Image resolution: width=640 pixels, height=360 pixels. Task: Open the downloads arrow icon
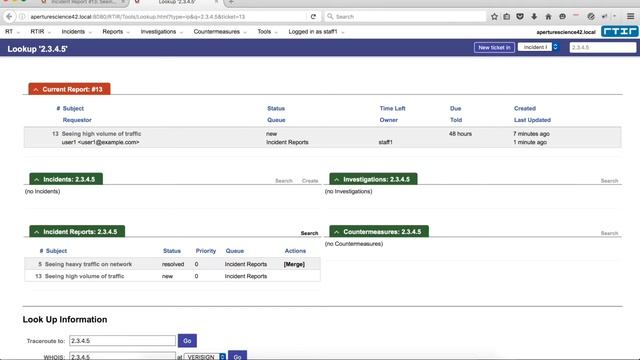pyautogui.click(x=534, y=17)
